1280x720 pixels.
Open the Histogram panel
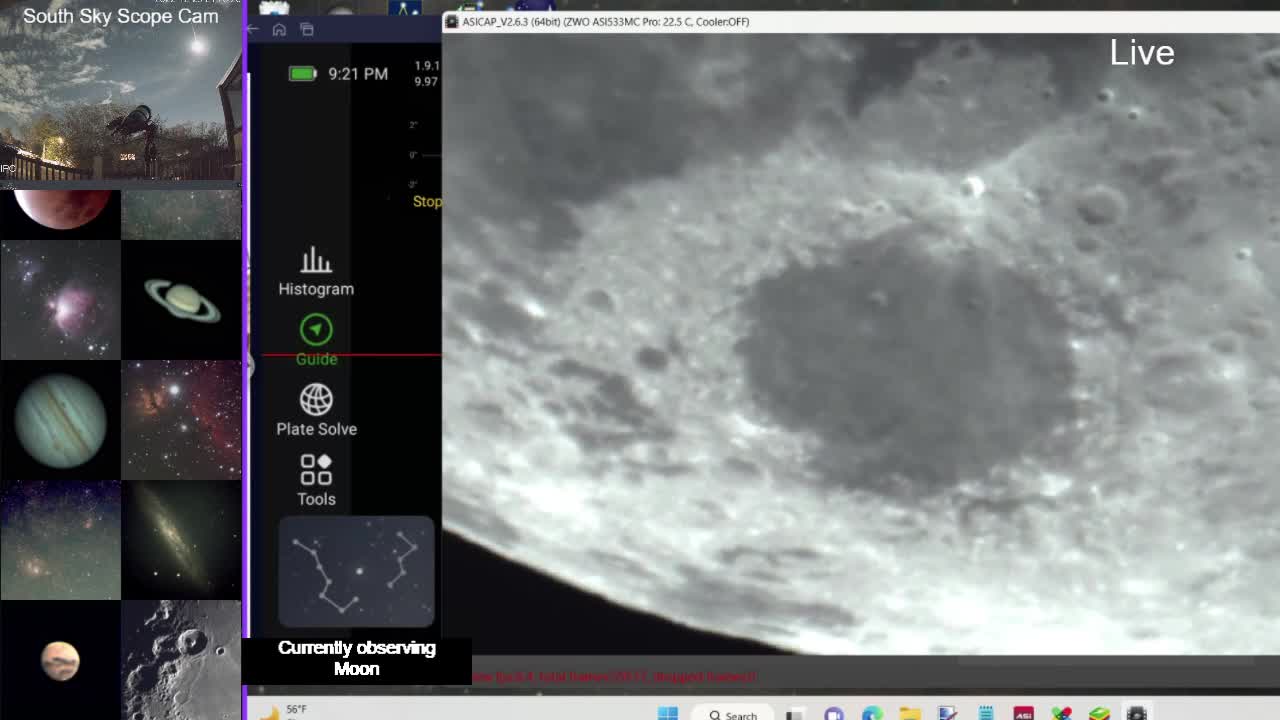click(x=316, y=272)
